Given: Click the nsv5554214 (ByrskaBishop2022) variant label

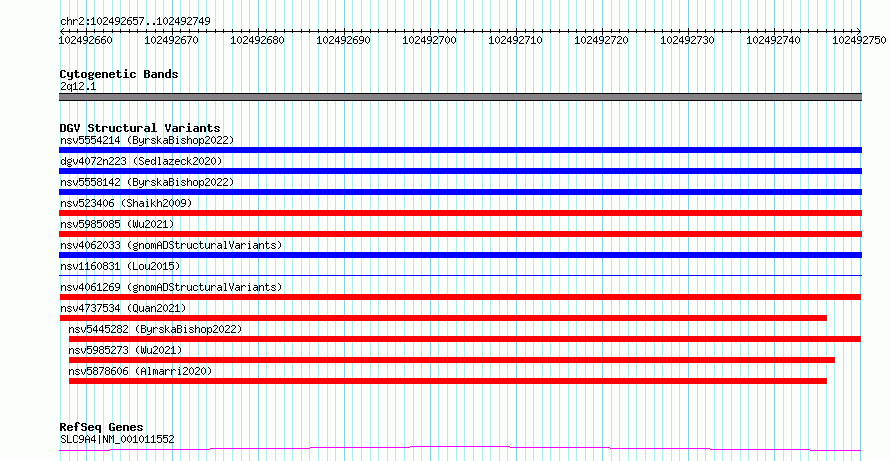Looking at the screenshot, I should point(146,140).
